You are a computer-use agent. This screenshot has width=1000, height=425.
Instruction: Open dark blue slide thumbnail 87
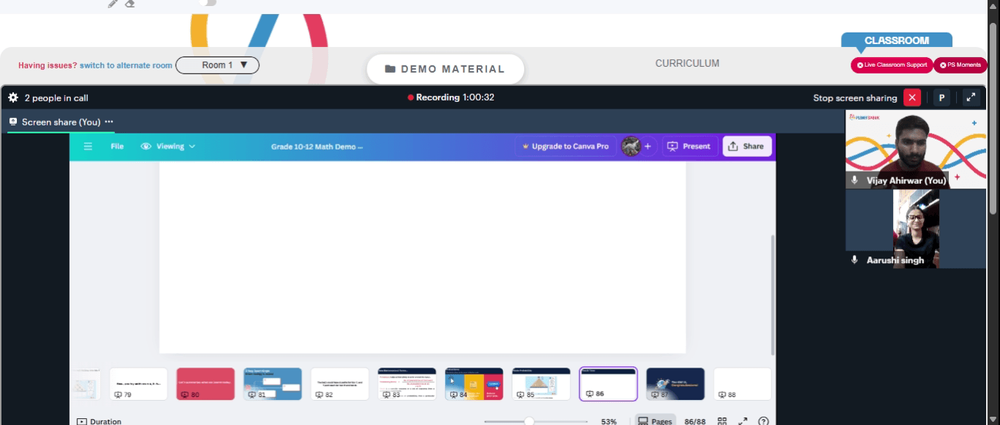click(x=675, y=384)
